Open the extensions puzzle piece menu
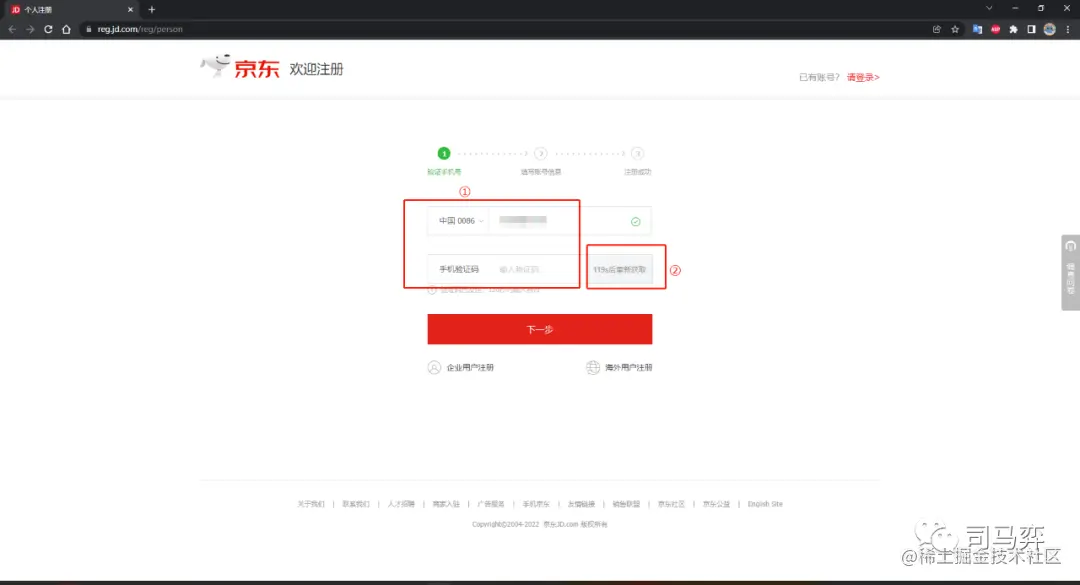The height and width of the screenshot is (585, 1080). pyautogui.click(x=1013, y=29)
